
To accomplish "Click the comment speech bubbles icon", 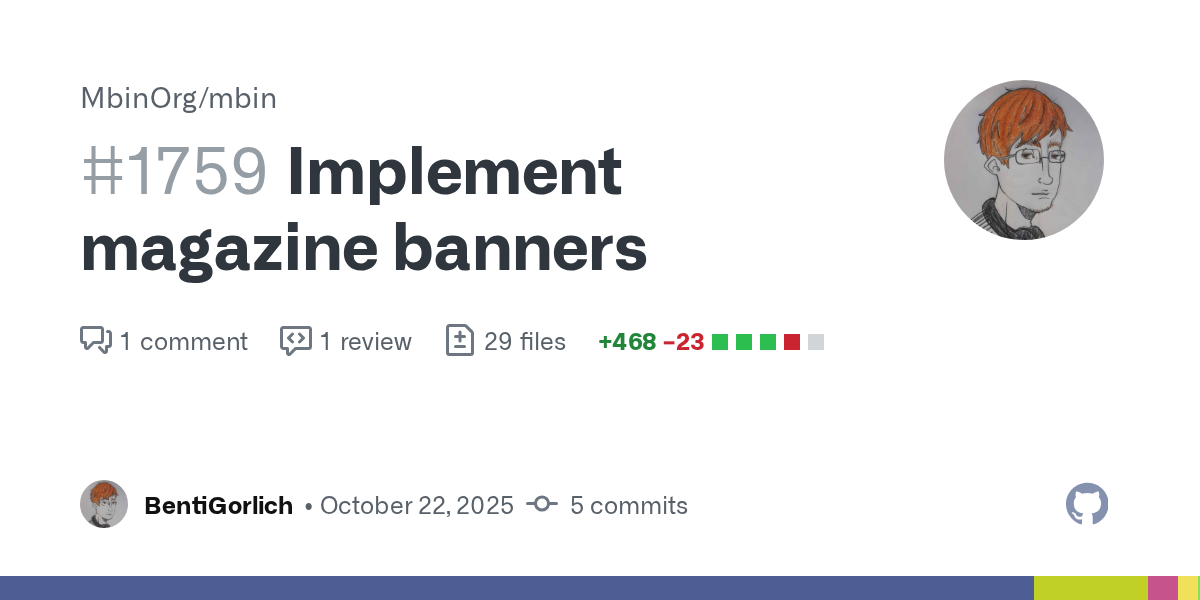I will (x=95, y=341).
